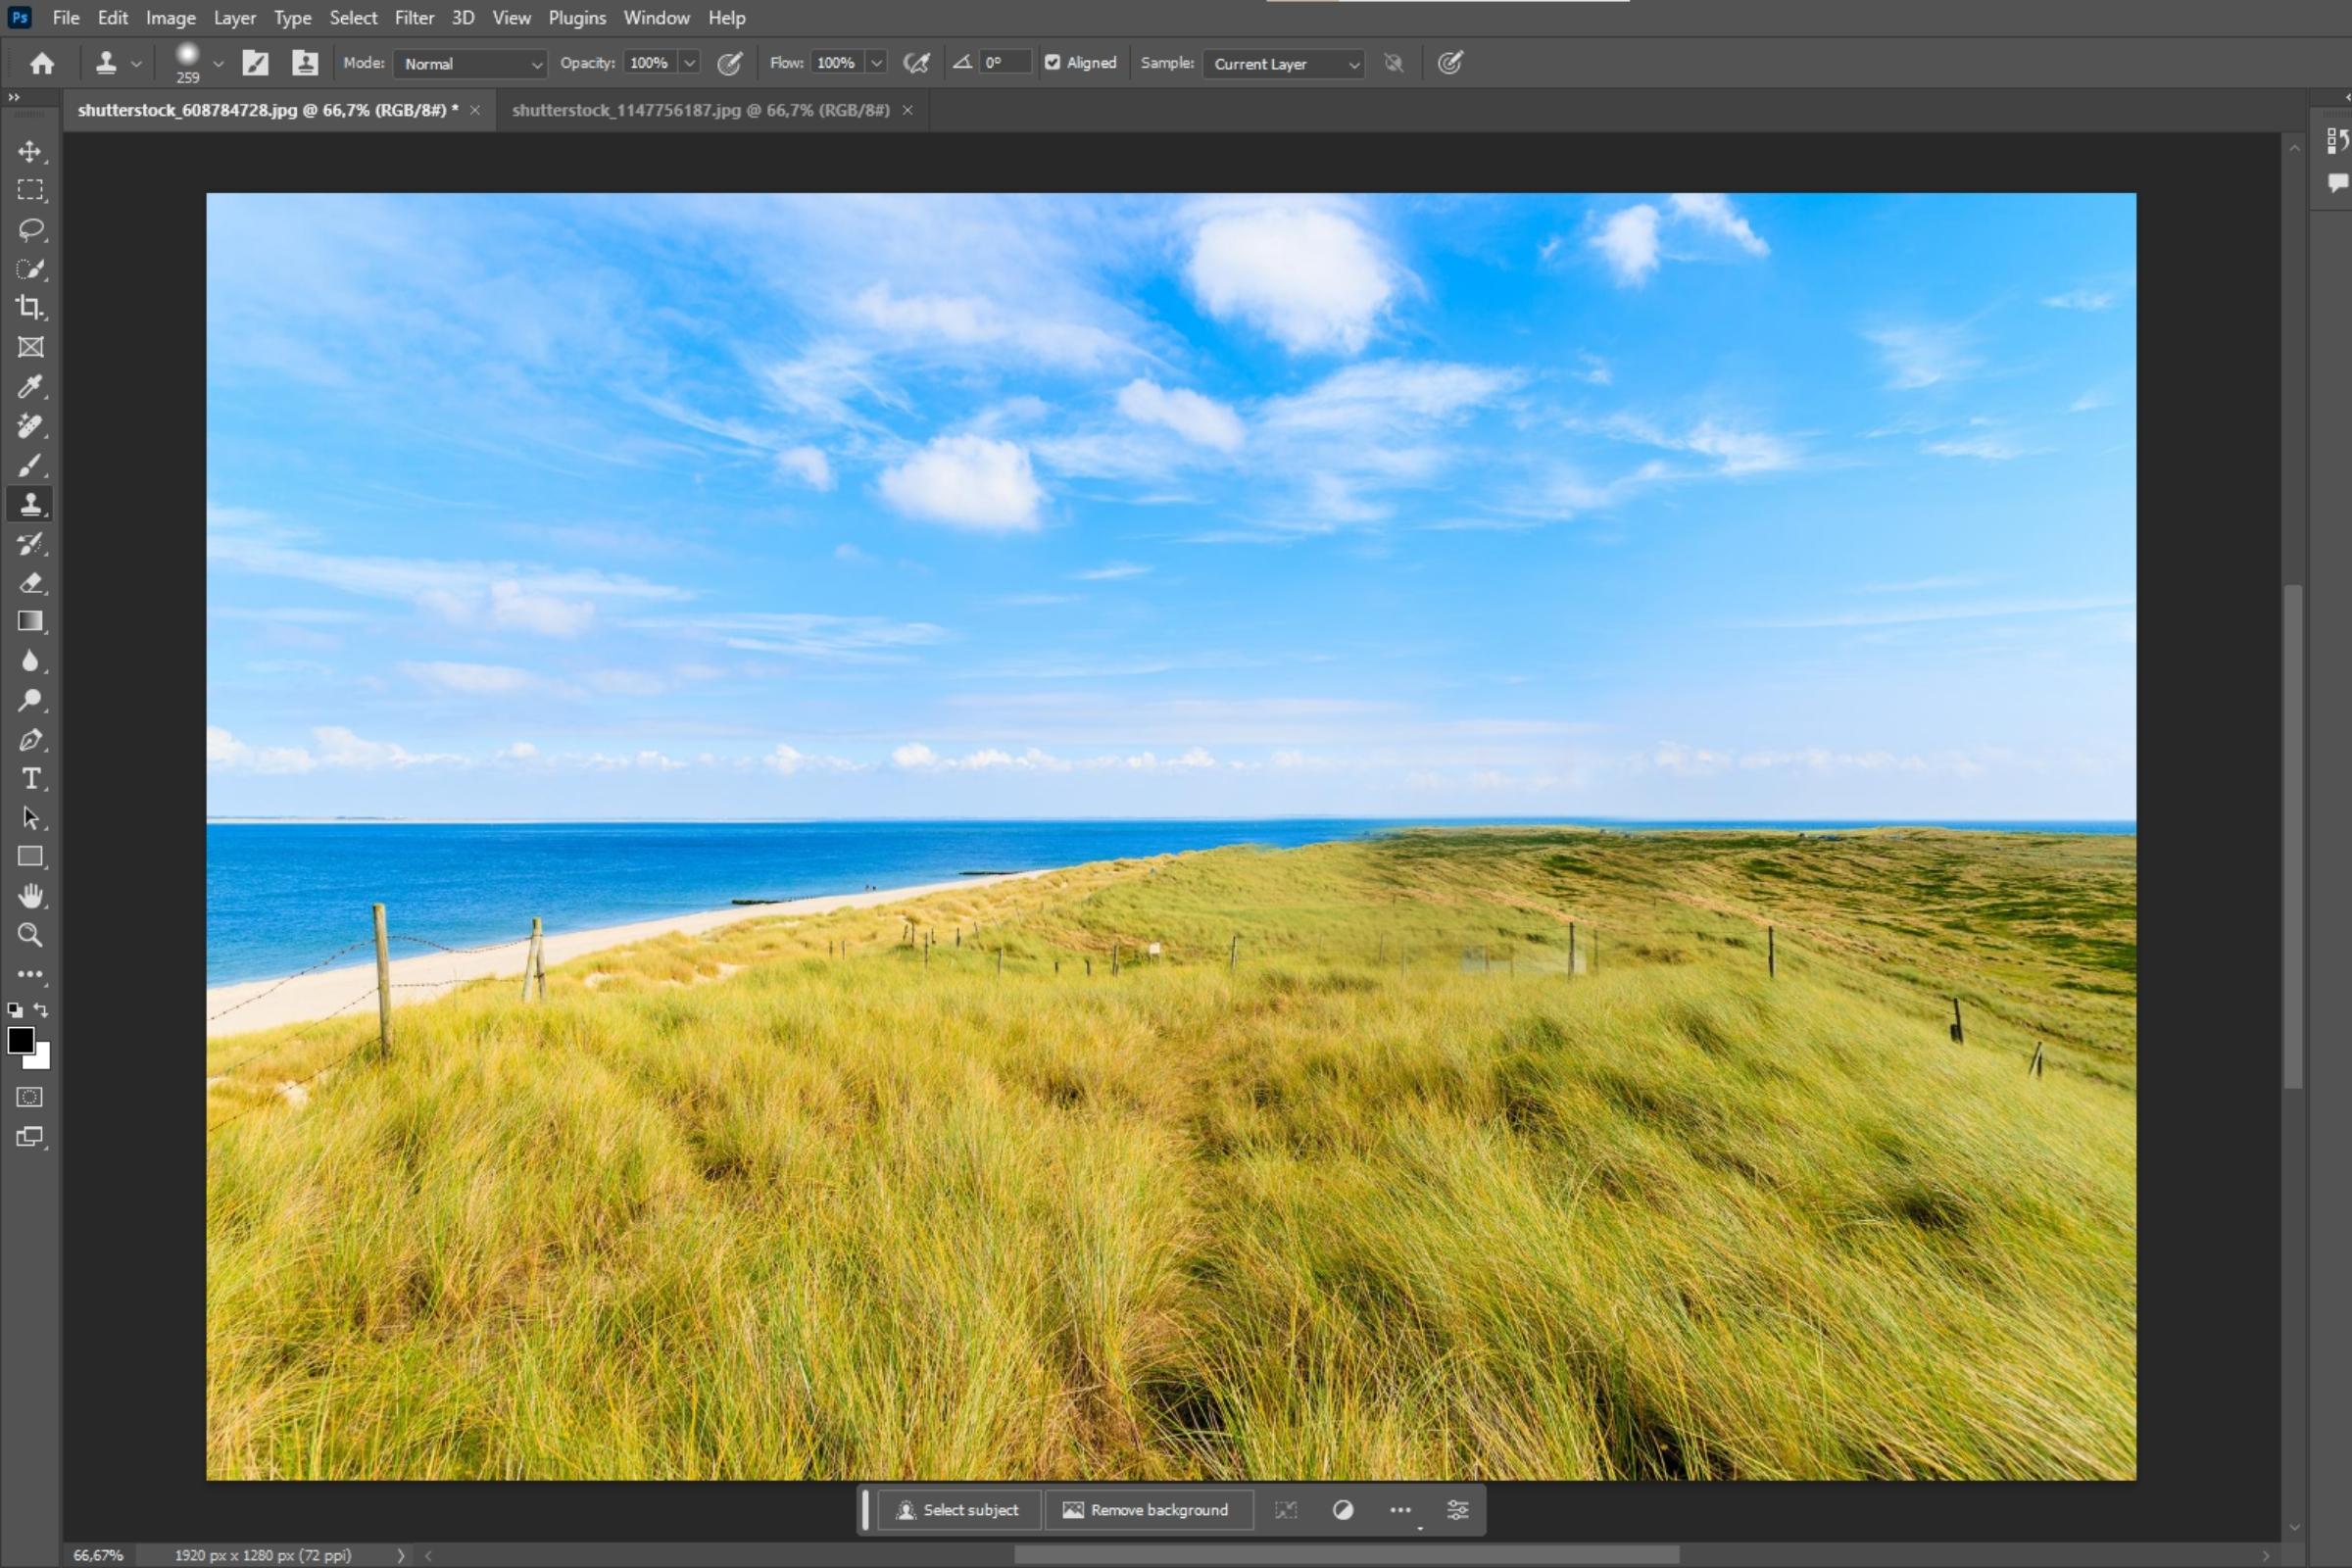Select the Zoom tool
Image resolution: width=2352 pixels, height=1568 pixels.
tap(30, 935)
